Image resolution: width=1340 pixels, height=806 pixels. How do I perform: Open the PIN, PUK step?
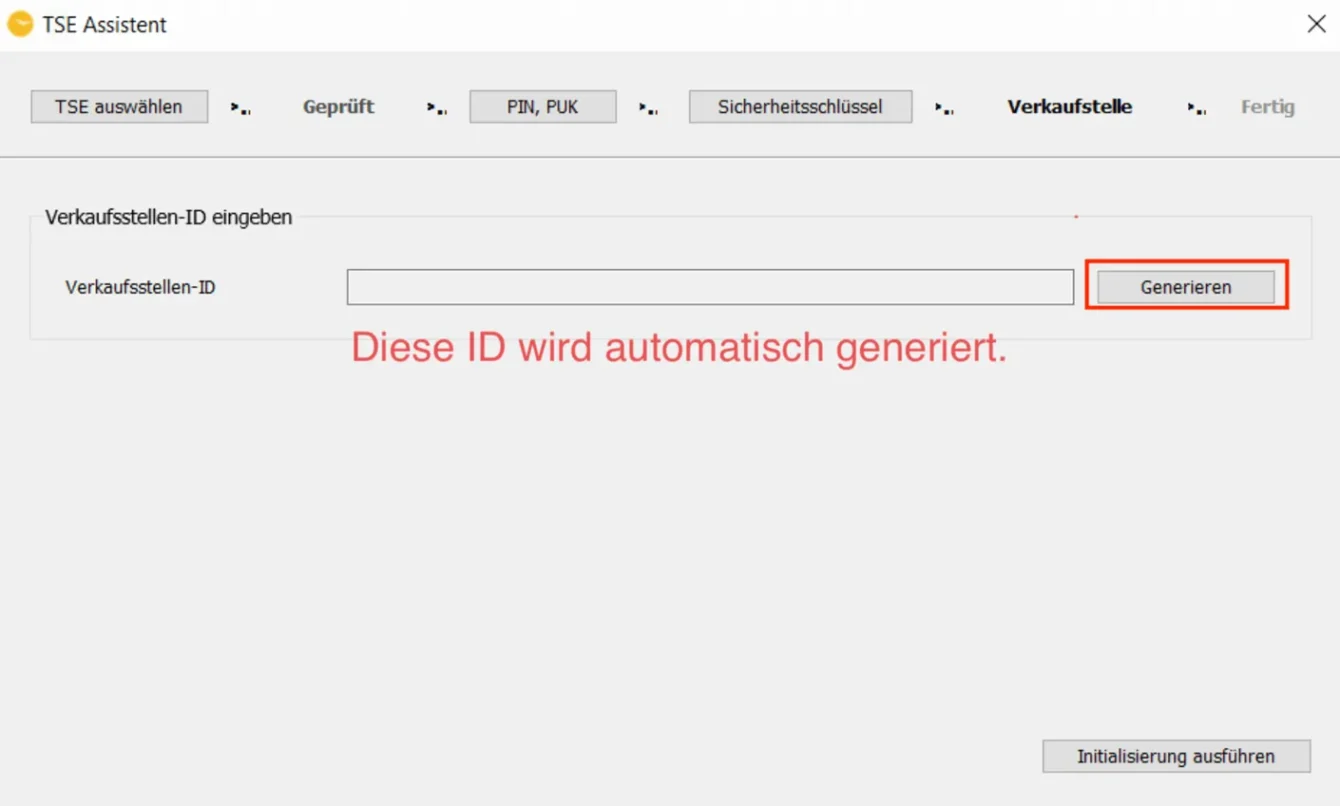543,107
